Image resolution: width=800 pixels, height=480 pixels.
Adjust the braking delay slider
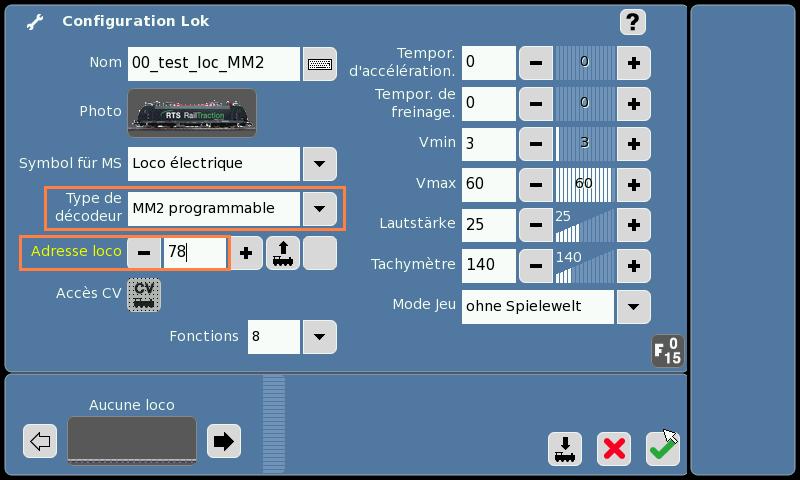coord(585,104)
